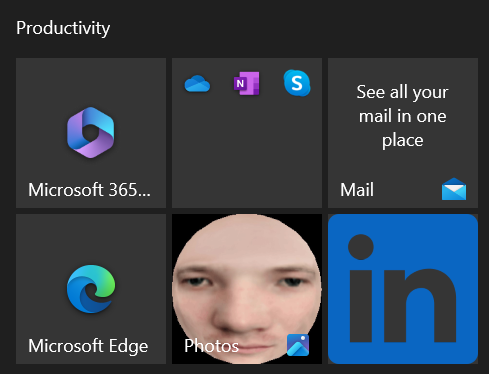Image resolution: width=489 pixels, height=374 pixels.
Task: Open the LinkedIn tile
Action: [x=403, y=289]
